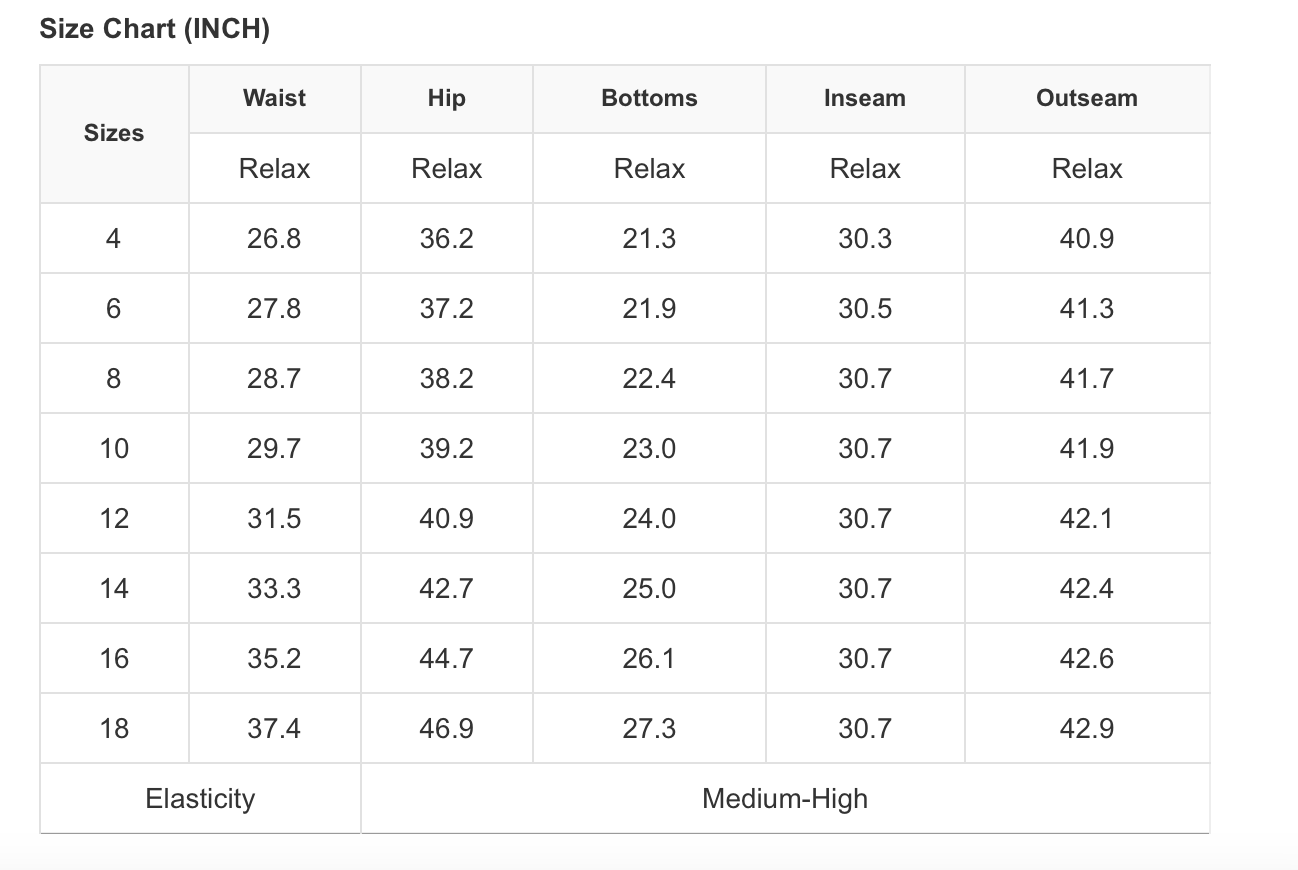Click the Medium-High elasticity value
The height and width of the screenshot is (870, 1298).
point(785,798)
